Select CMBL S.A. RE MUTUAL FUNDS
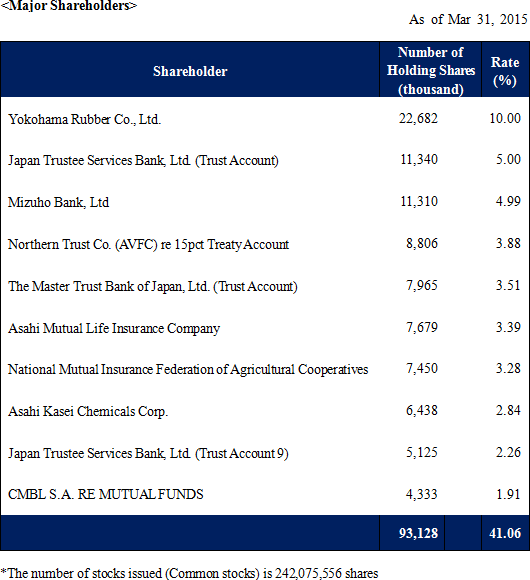The width and height of the screenshot is (530, 580). pyautogui.click(x=106, y=495)
